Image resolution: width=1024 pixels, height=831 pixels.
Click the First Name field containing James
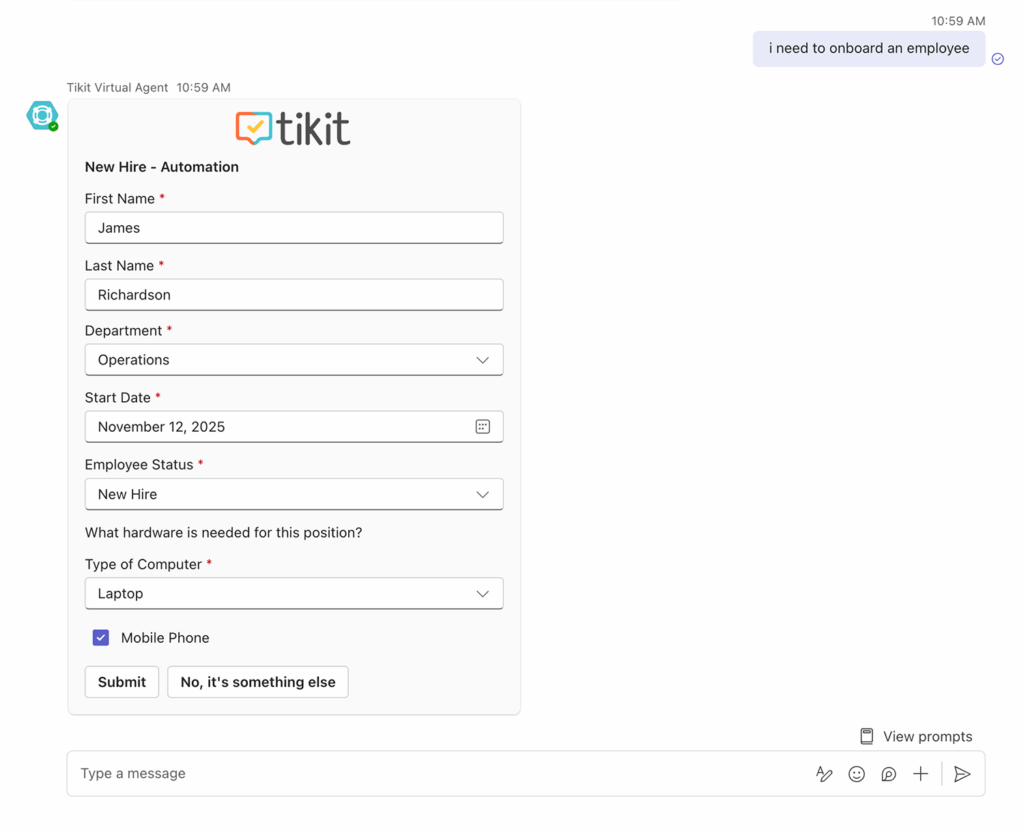pyautogui.click(x=293, y=227)
